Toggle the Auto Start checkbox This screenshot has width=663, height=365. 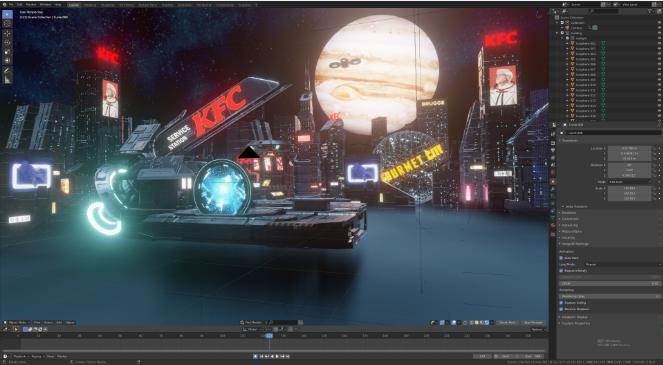coord(561,258)
